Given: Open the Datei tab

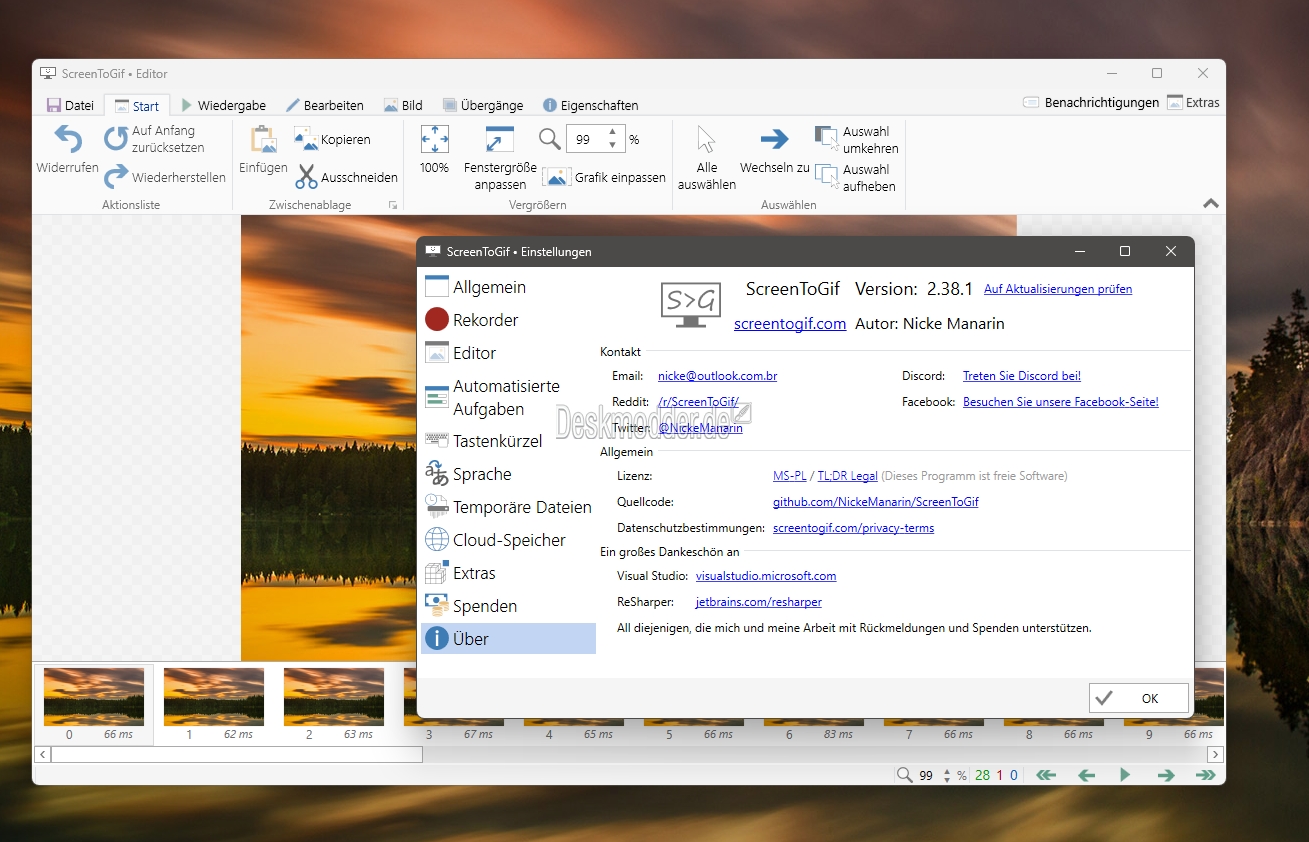Looking at the screenshot, I should click(x=70, y=105).
